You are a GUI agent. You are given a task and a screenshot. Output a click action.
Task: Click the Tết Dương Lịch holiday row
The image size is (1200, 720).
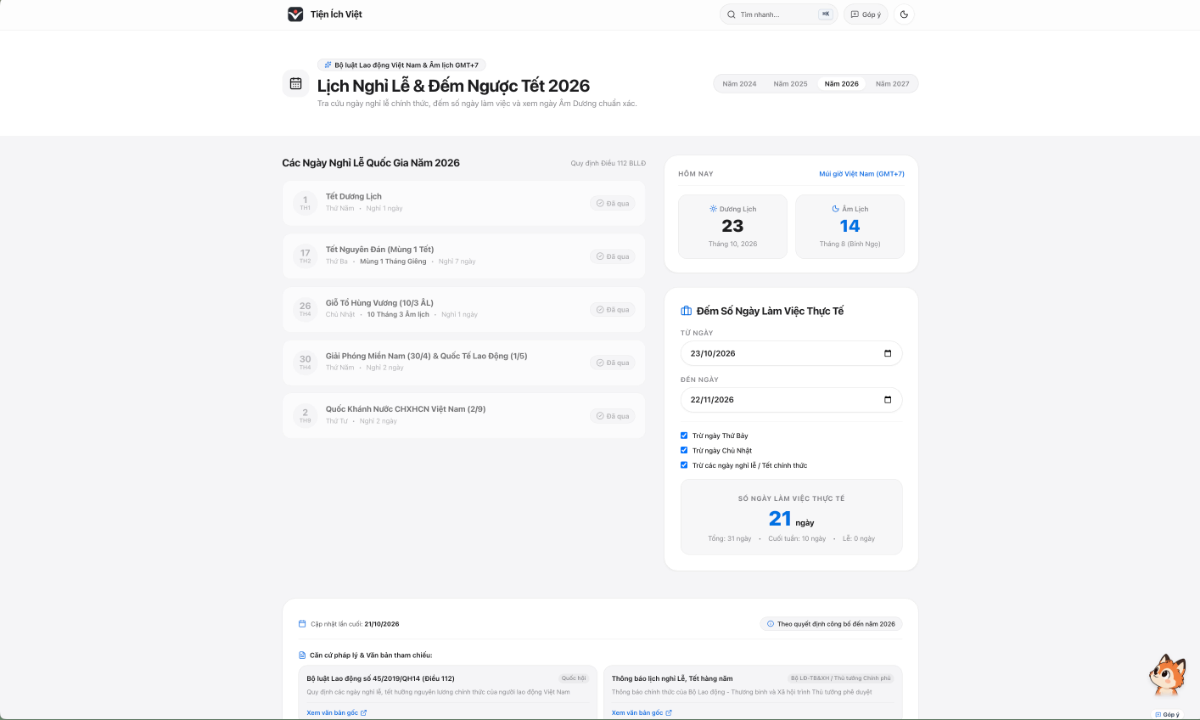click(x=464, y=203)
